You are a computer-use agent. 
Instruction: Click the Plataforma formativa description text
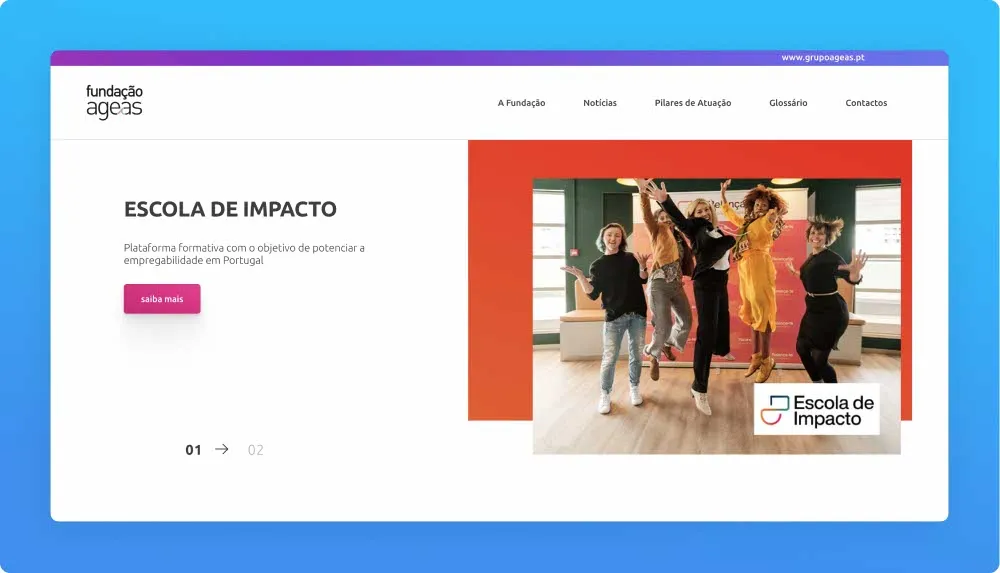[x=244, y=254]
